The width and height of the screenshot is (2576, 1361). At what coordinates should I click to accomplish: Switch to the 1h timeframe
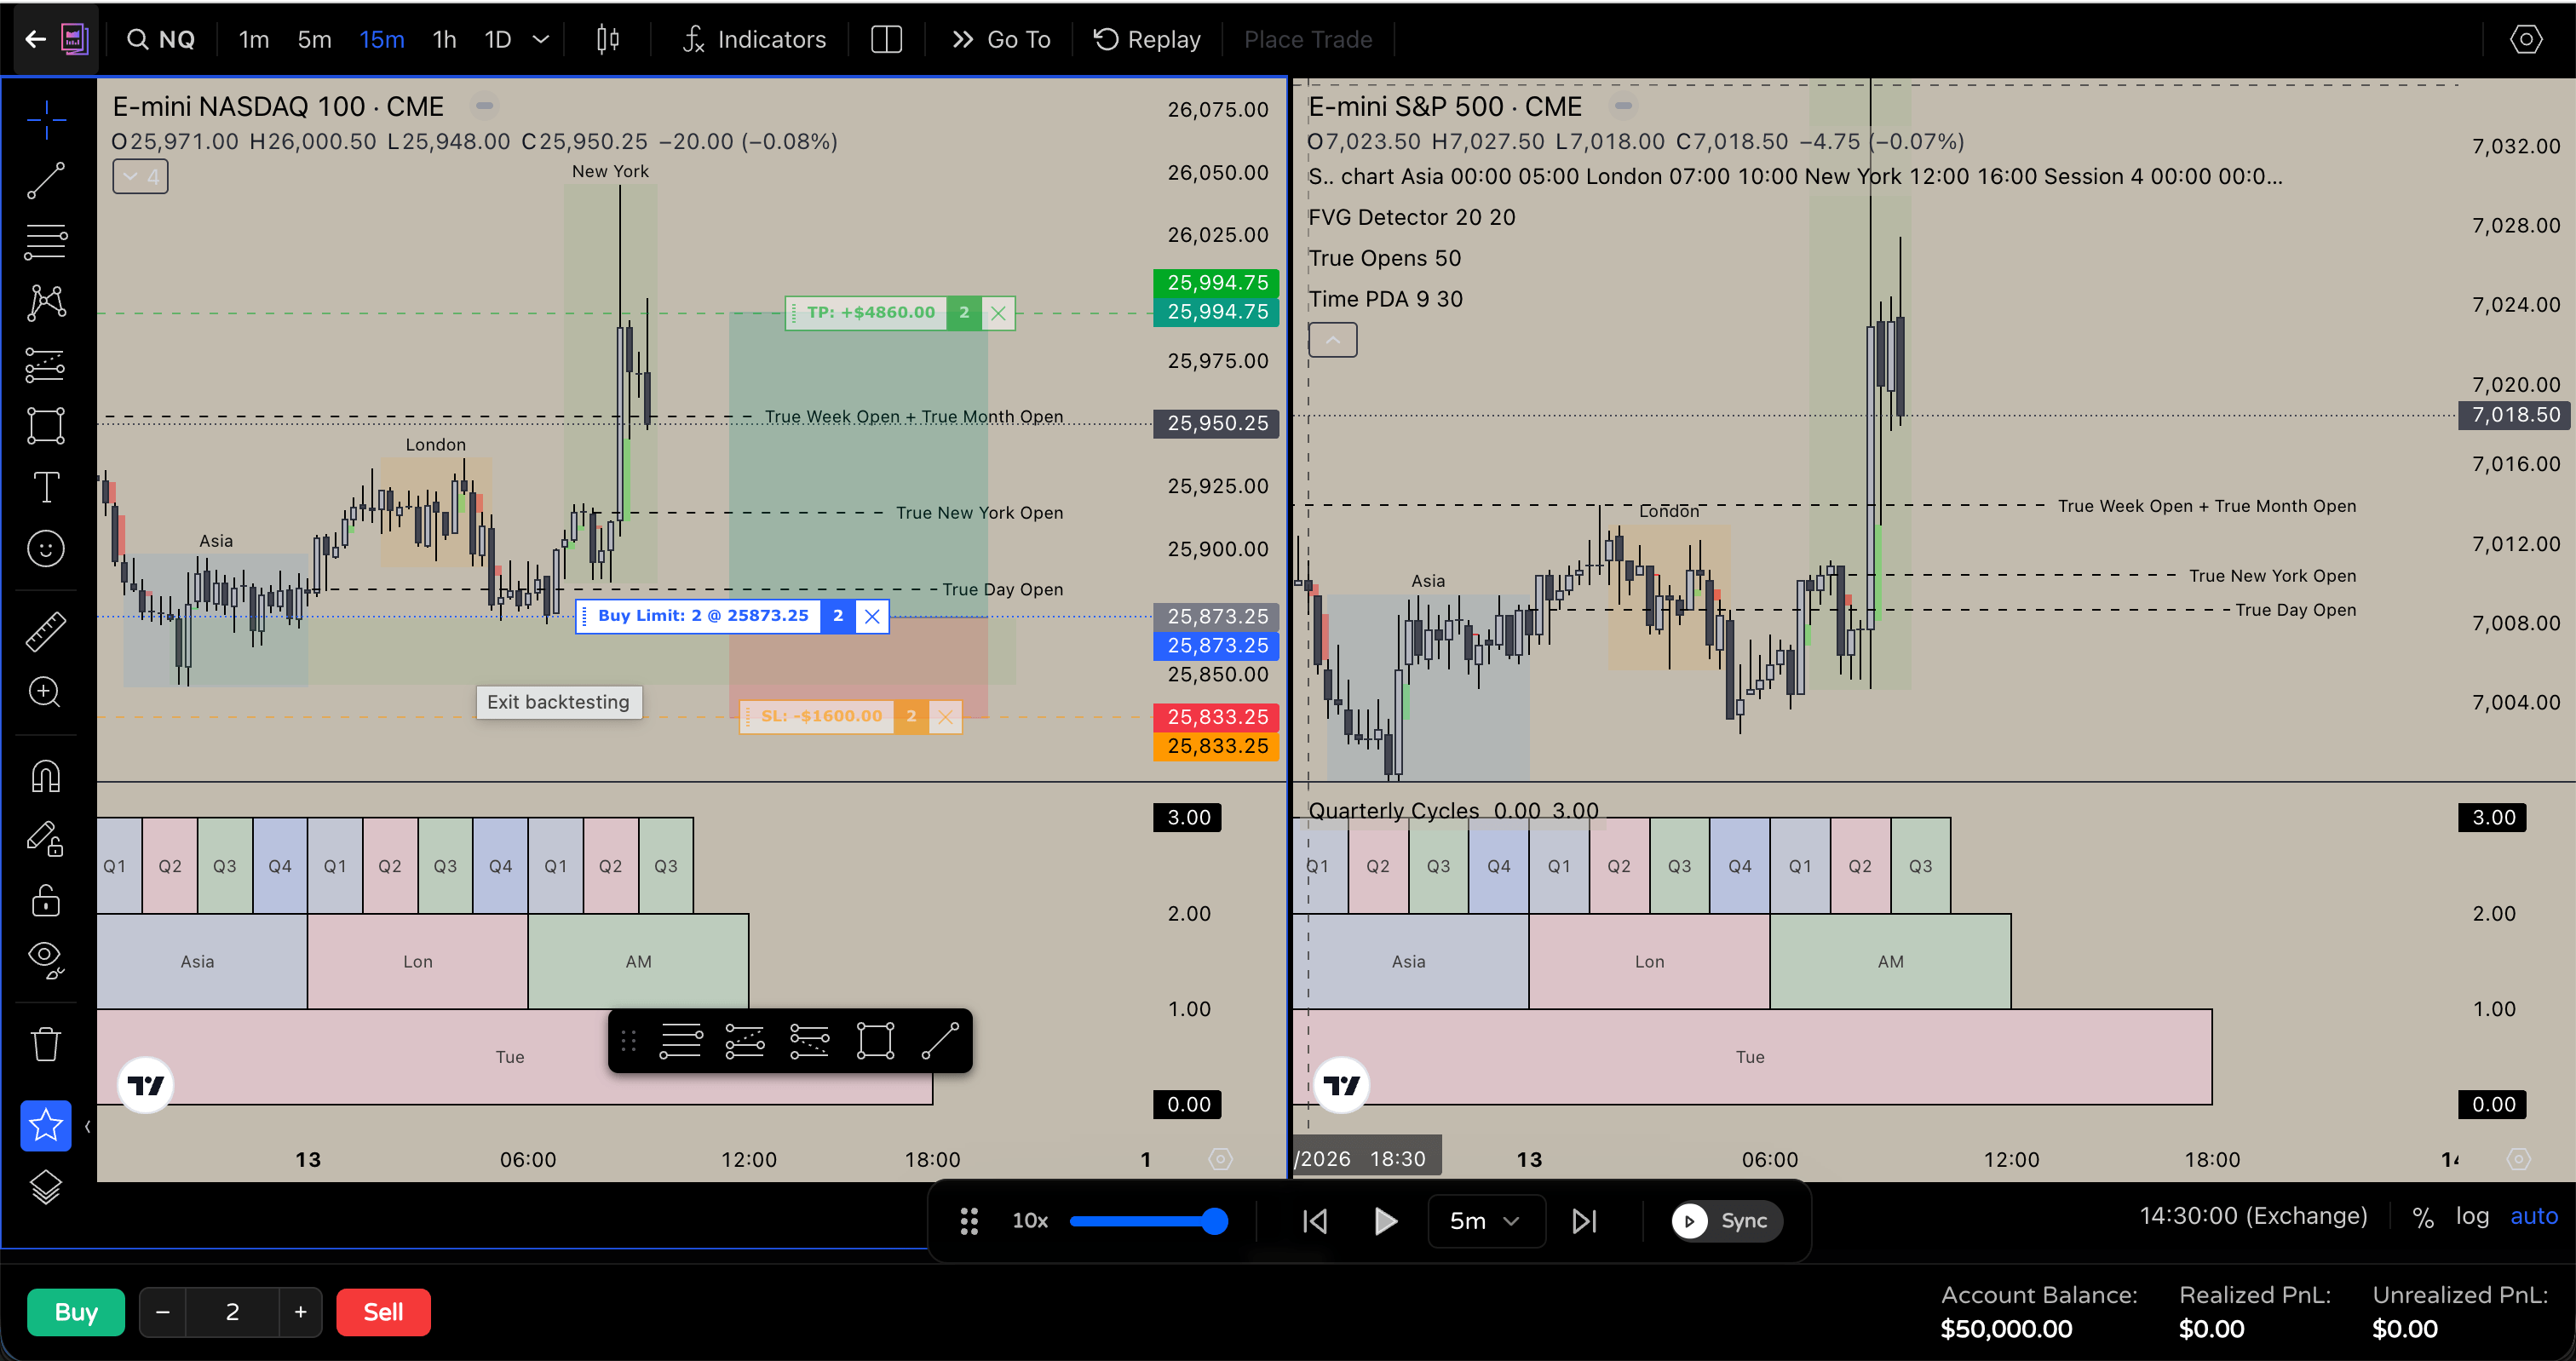click(x=444, y=39)
